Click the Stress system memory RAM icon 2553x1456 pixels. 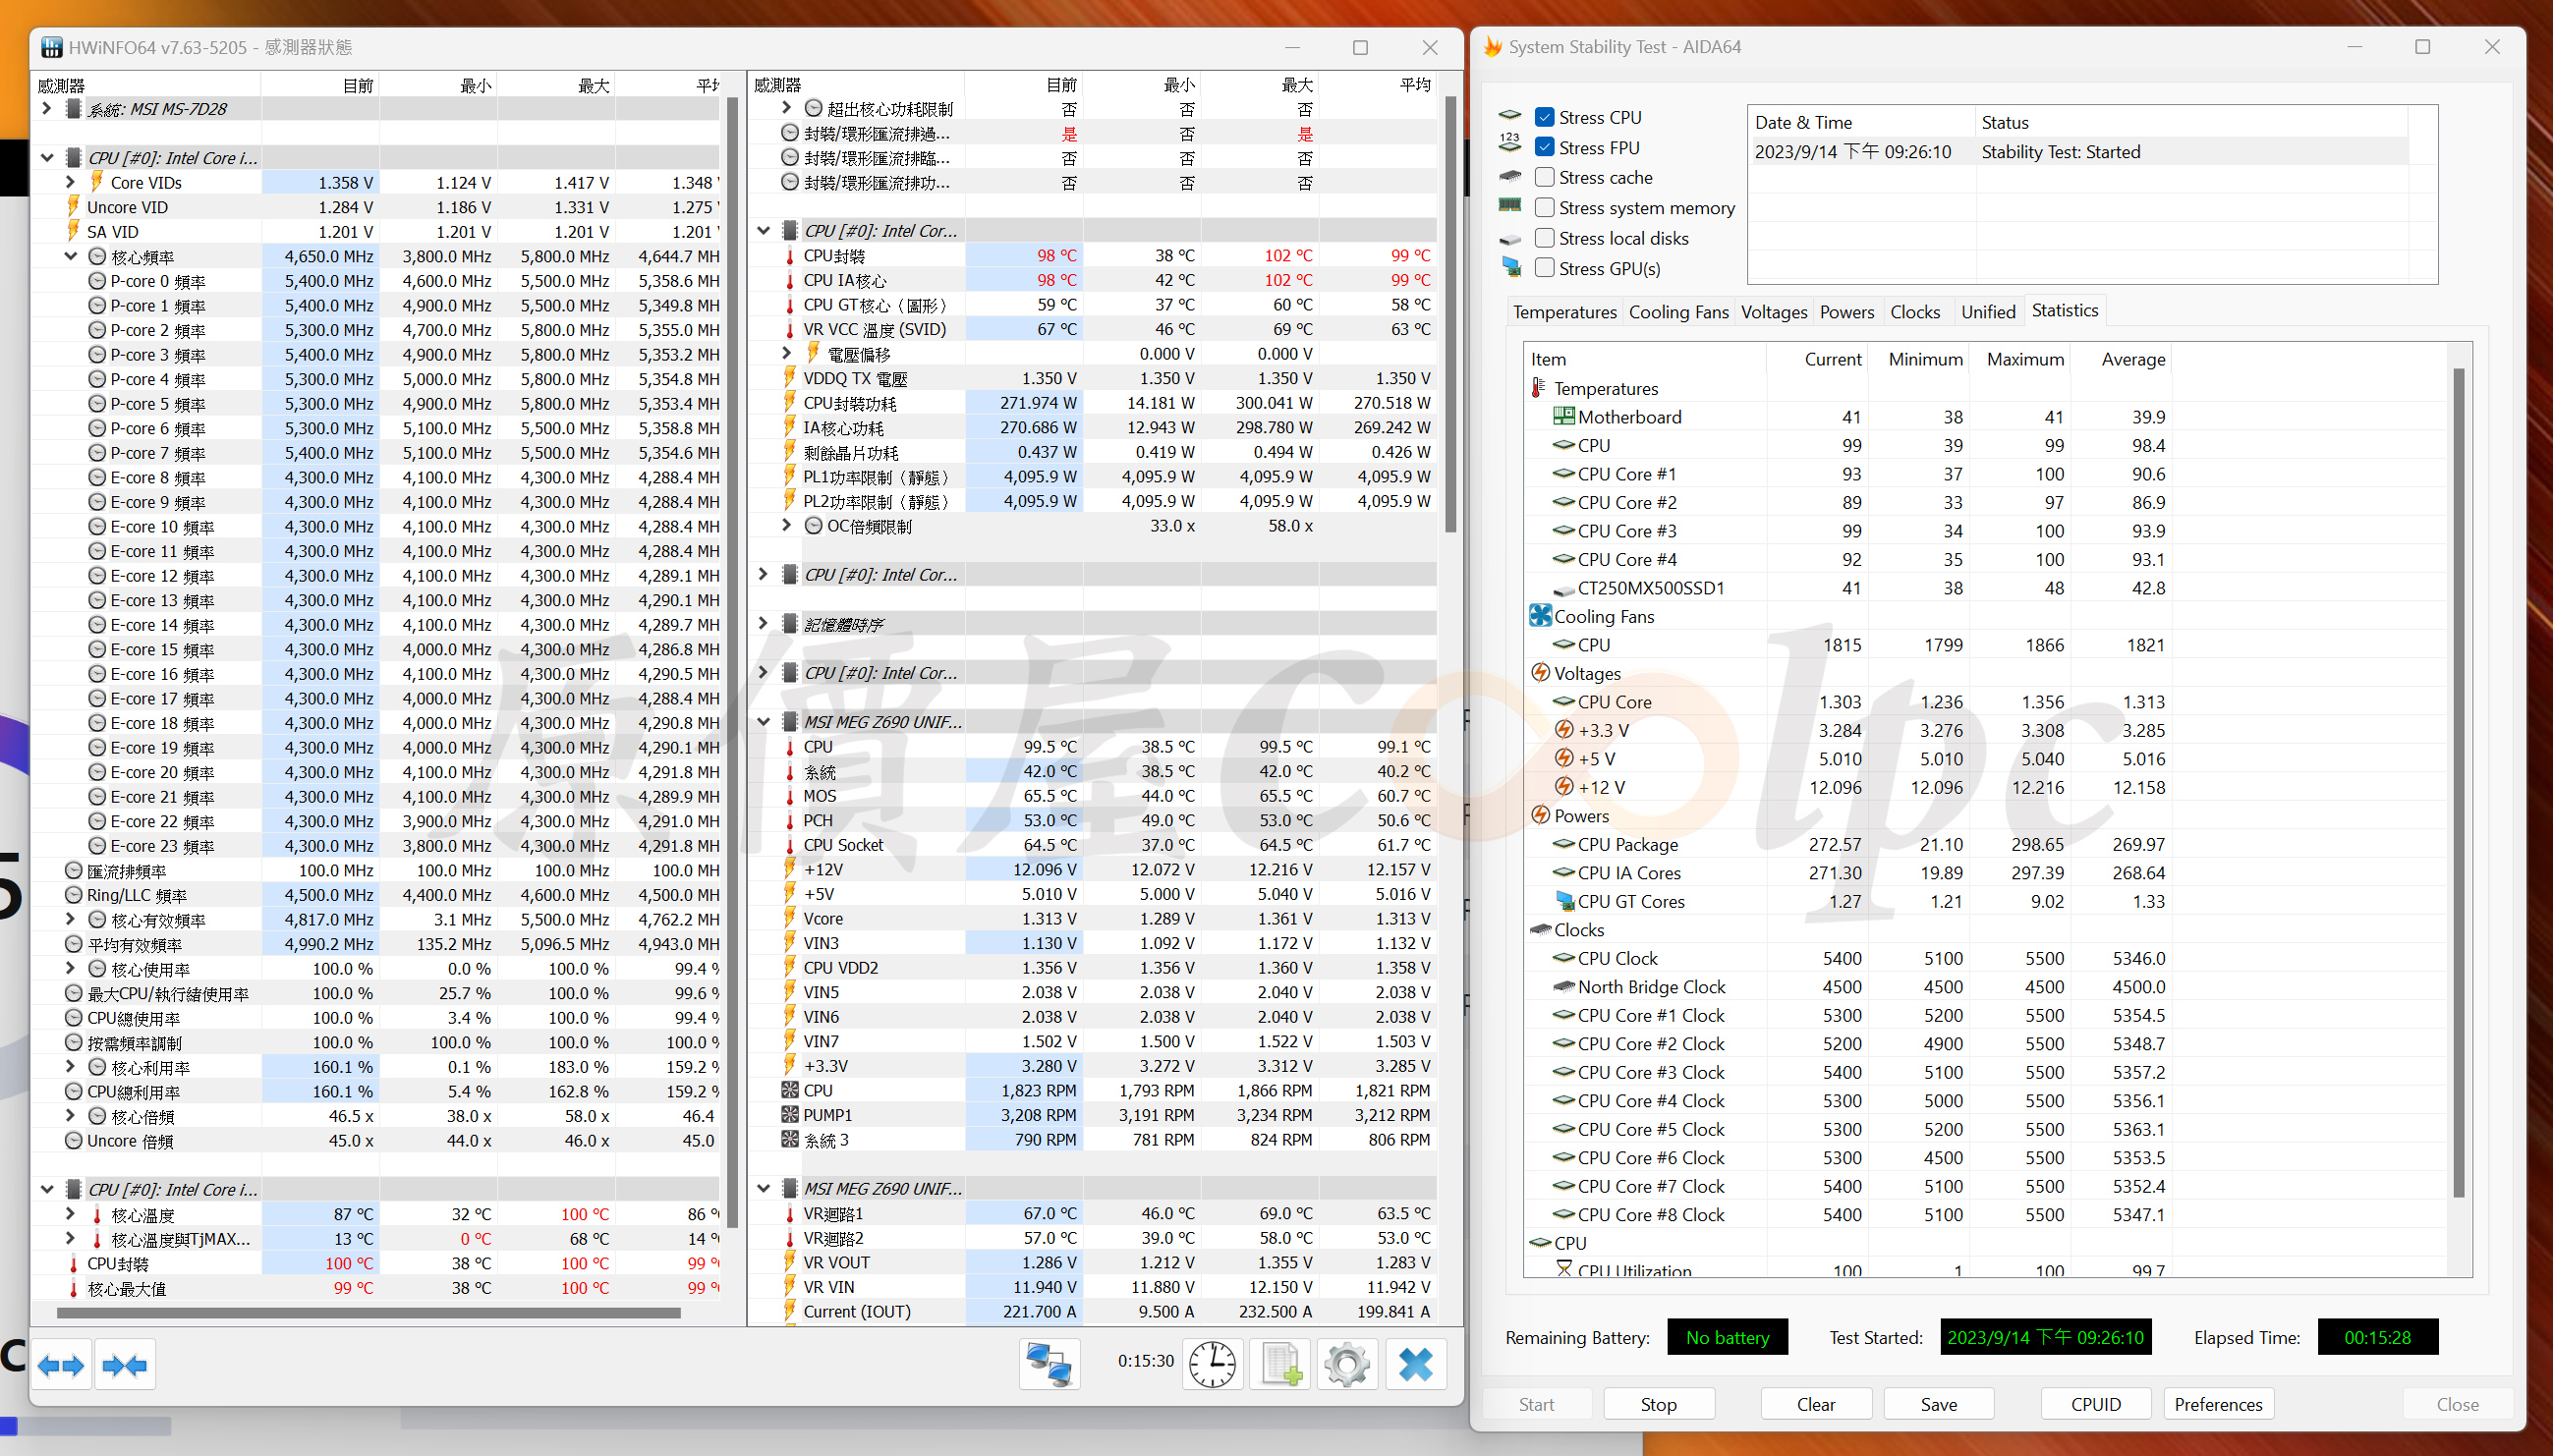pos(1510,206)
